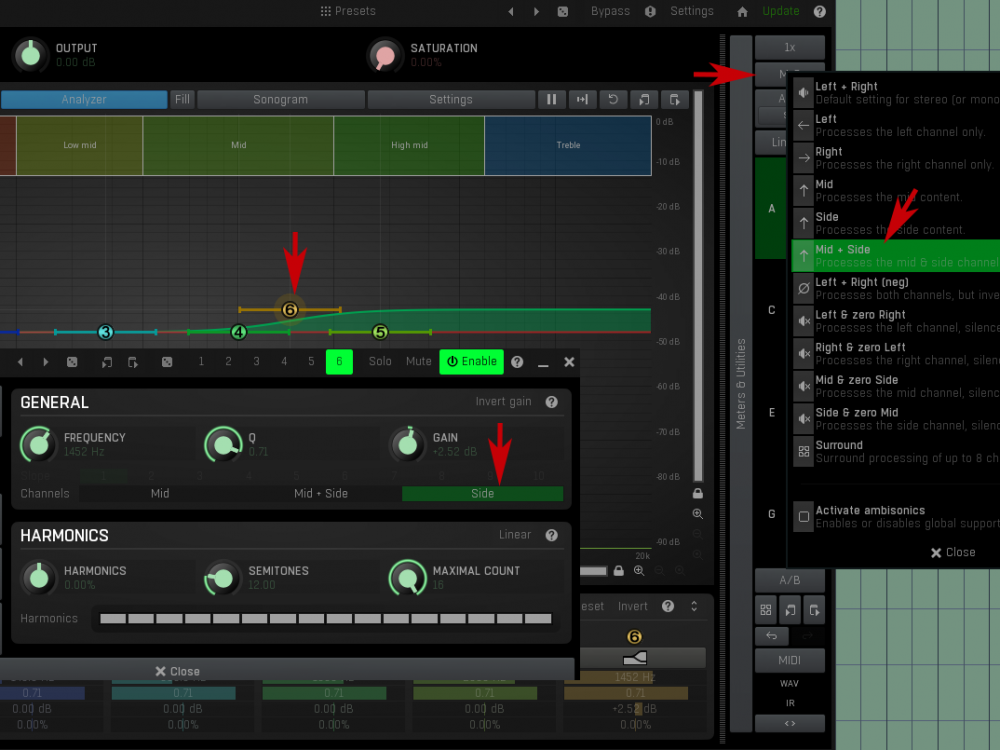Click the analyzer width fit icon
This screenshot has height=750, width=1000.
click(x=582, y=99)
